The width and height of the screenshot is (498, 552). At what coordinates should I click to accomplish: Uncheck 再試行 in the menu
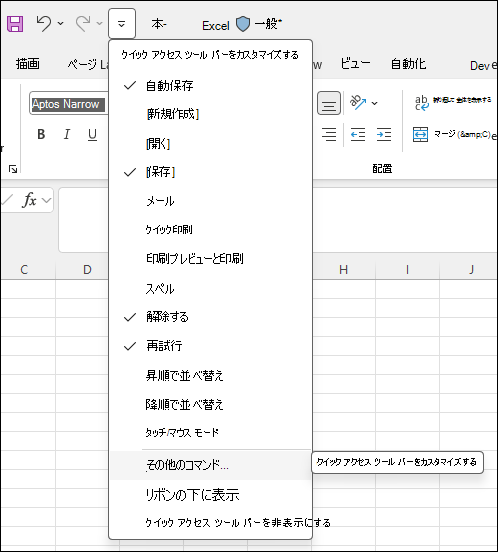coord(210,346)
